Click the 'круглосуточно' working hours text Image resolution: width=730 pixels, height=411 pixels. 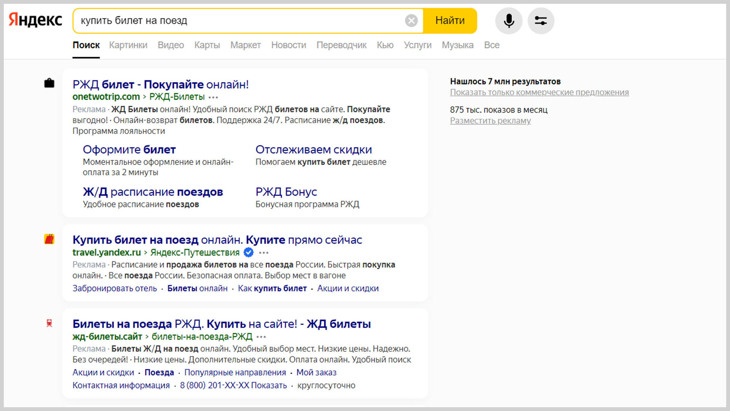326,385
